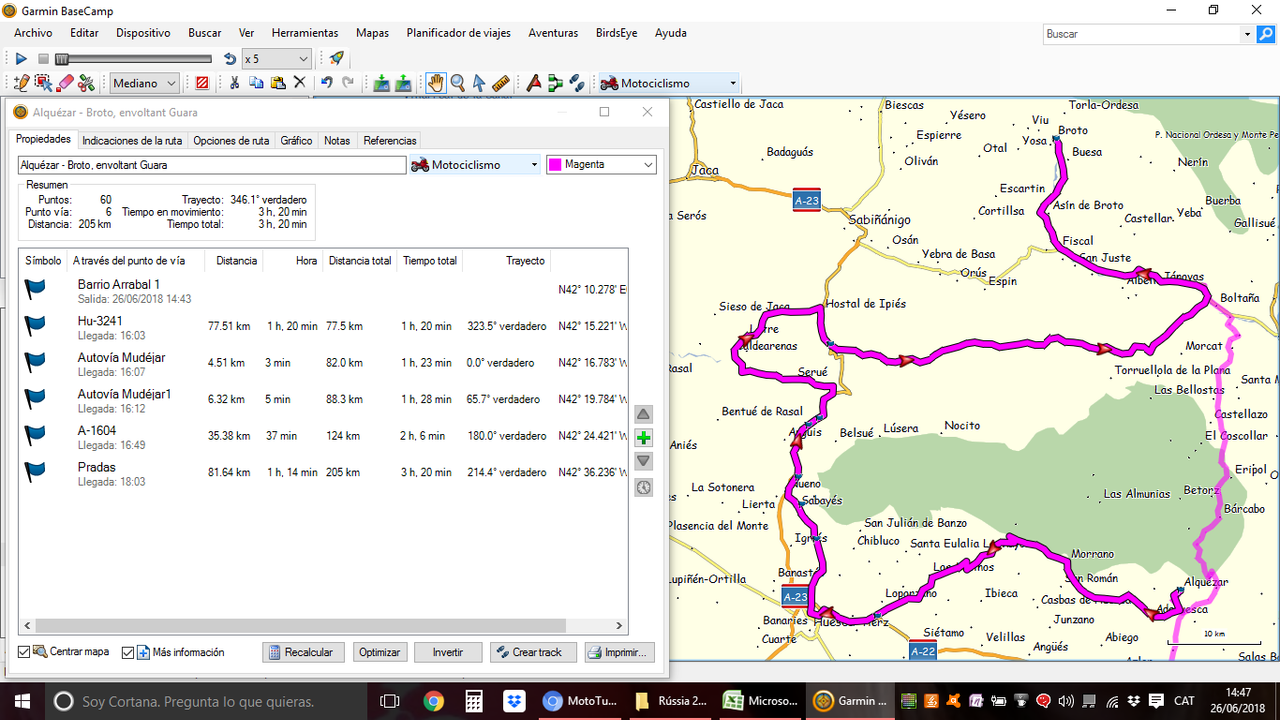
Task: Paste with the clipboard icon
Action: point(278,83)
